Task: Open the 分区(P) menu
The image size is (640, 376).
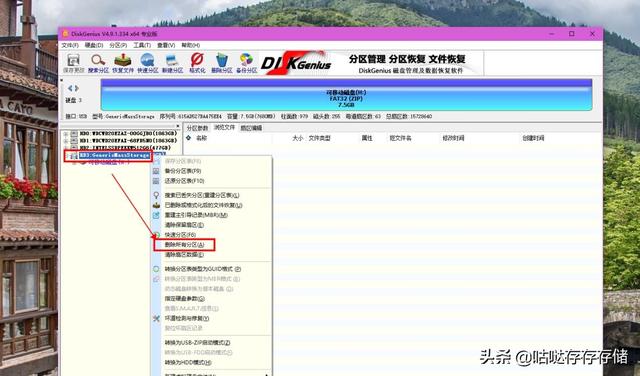Action: coord(118,45)
